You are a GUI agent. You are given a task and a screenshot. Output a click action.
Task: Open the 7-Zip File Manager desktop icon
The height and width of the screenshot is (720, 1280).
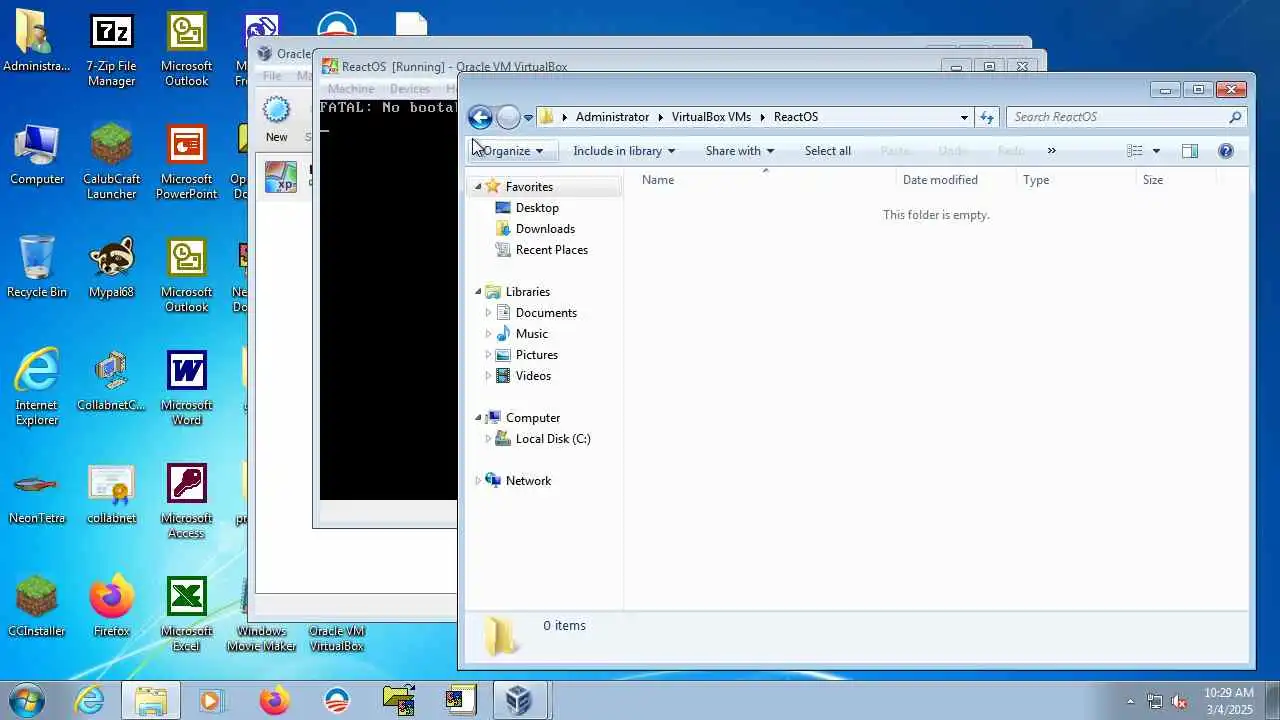(111, 50)
